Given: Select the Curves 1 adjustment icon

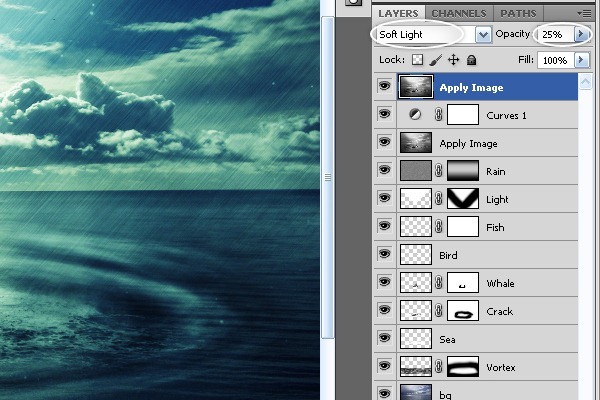Looking at the screenshot, I should pos(414,116).
